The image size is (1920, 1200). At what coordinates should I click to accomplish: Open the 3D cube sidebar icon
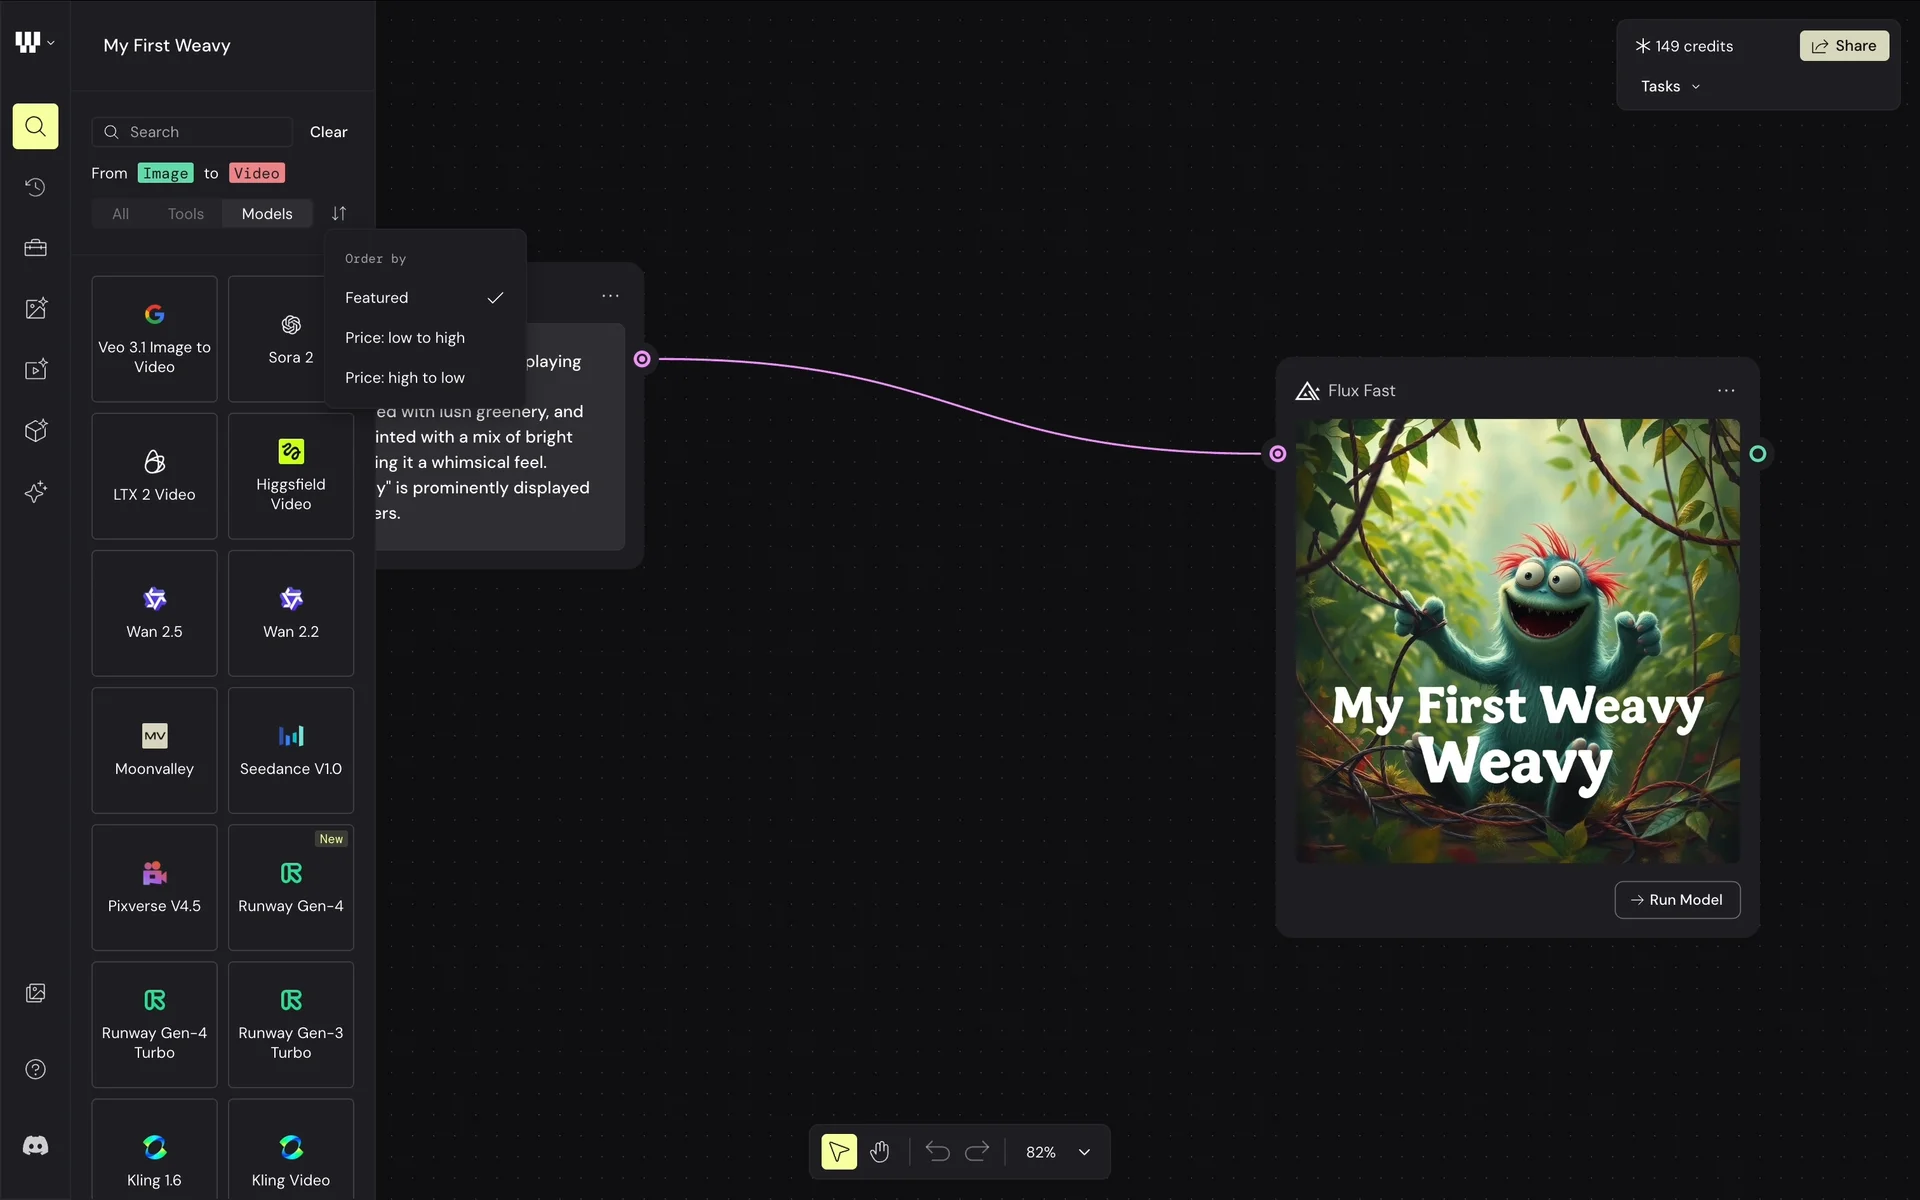(x=35, y=431)
